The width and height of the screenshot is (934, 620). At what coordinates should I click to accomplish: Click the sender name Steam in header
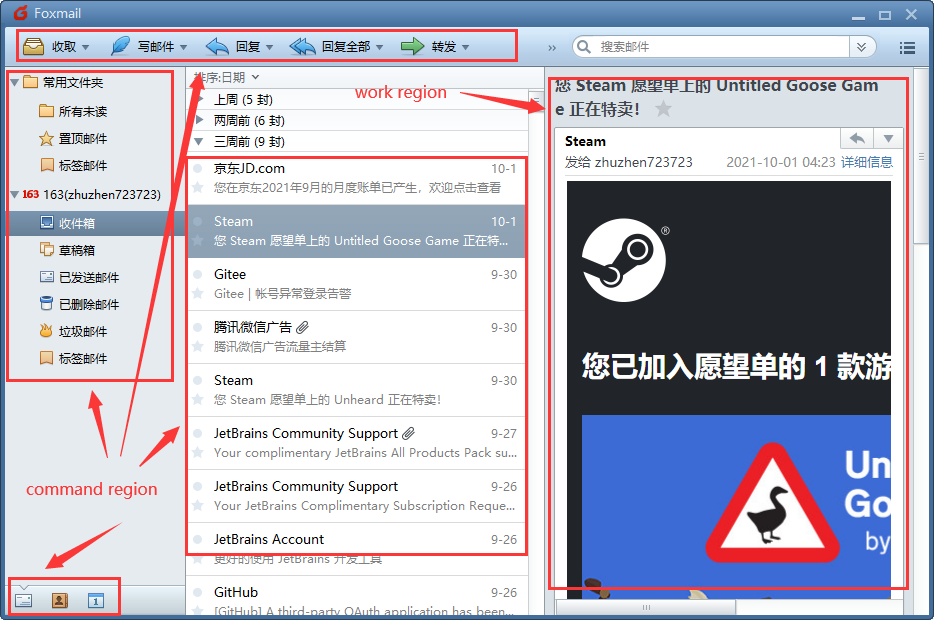click(x=585, y=141)
